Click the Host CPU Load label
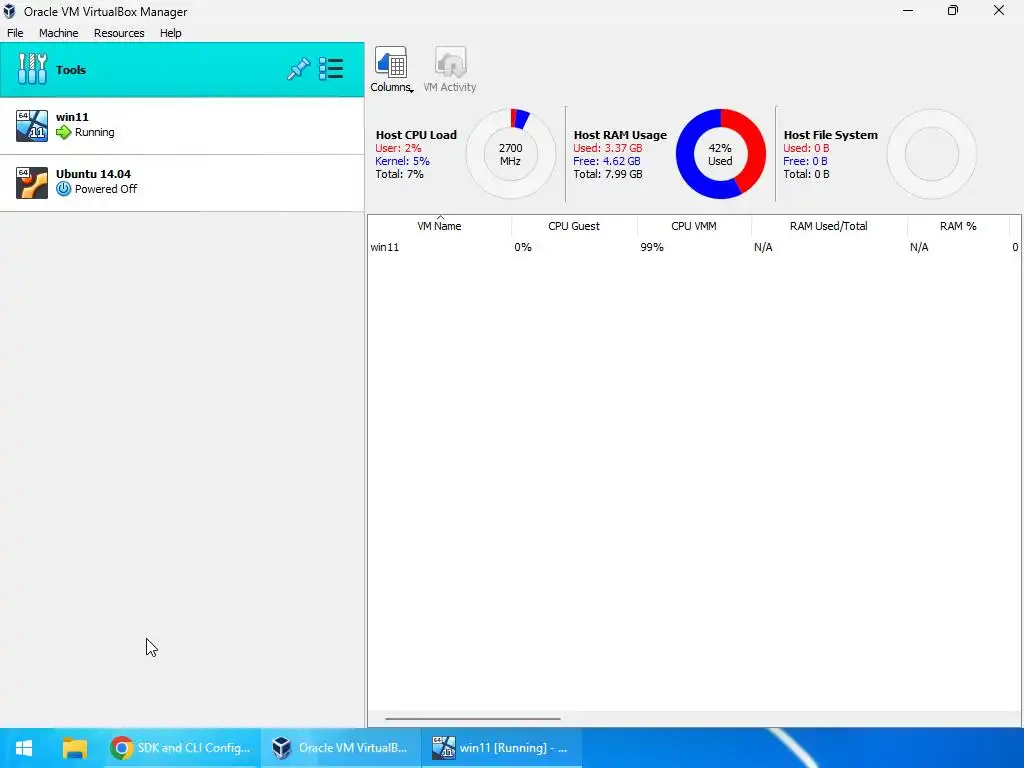Image resolution: width=1024 pixels, height=768 pixels. 416,135
